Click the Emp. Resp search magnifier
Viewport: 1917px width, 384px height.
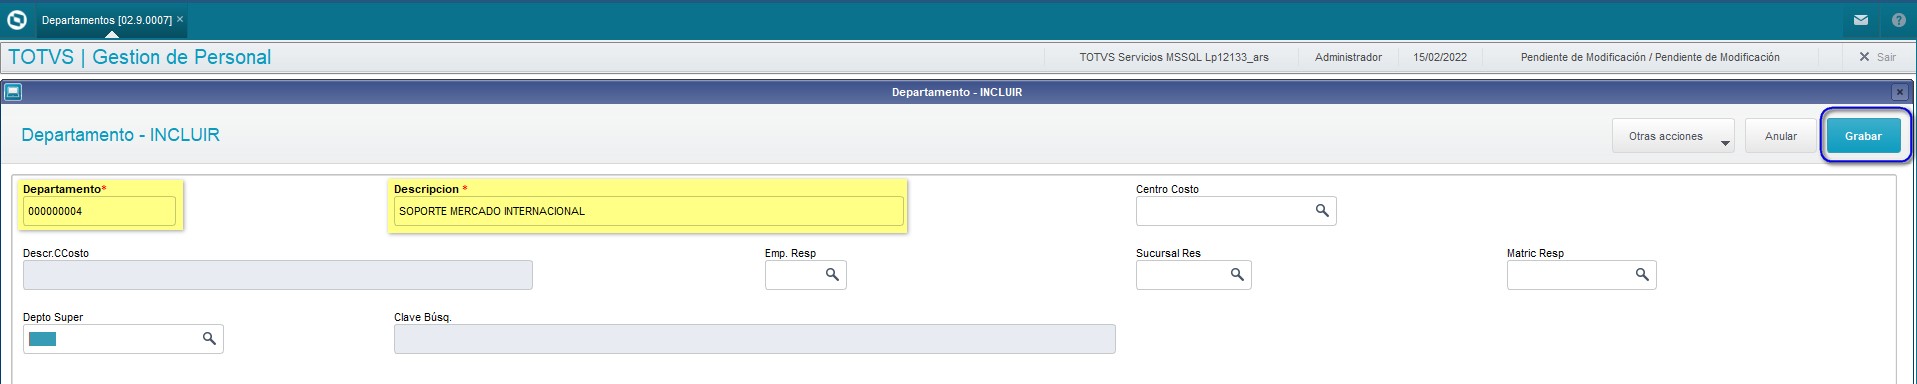832,275
